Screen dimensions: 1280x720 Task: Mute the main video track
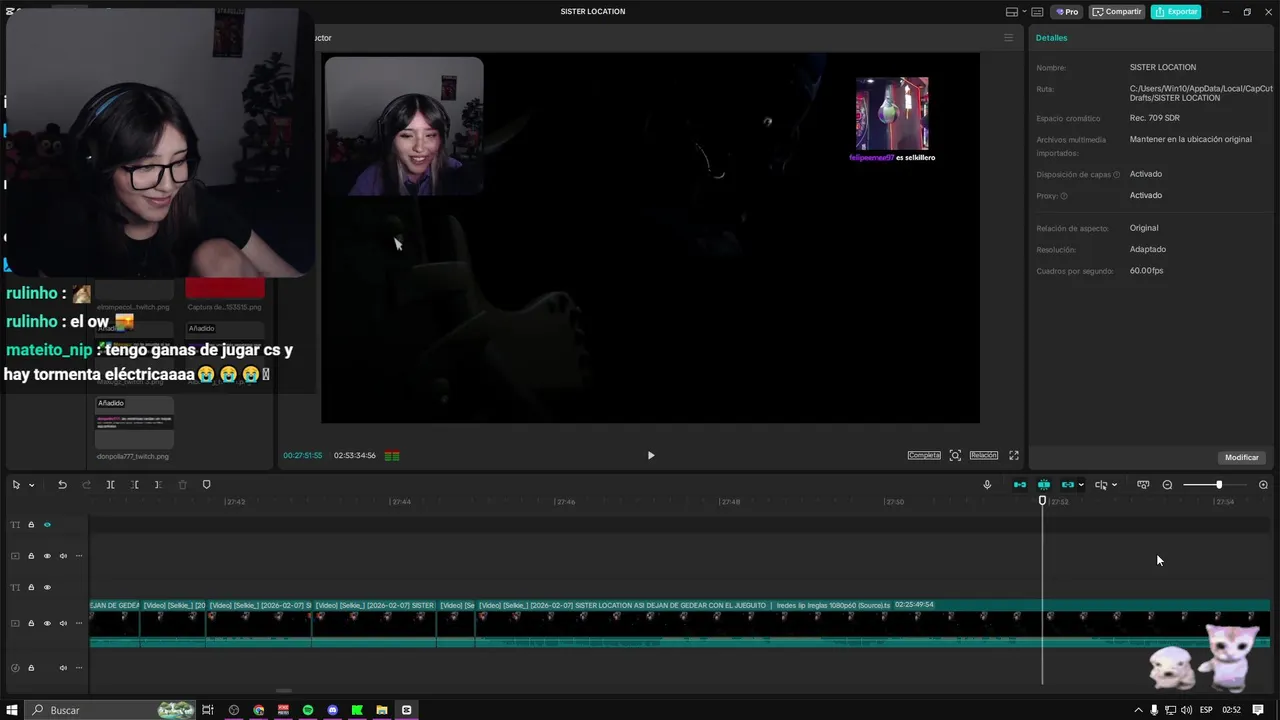[63, 623]
